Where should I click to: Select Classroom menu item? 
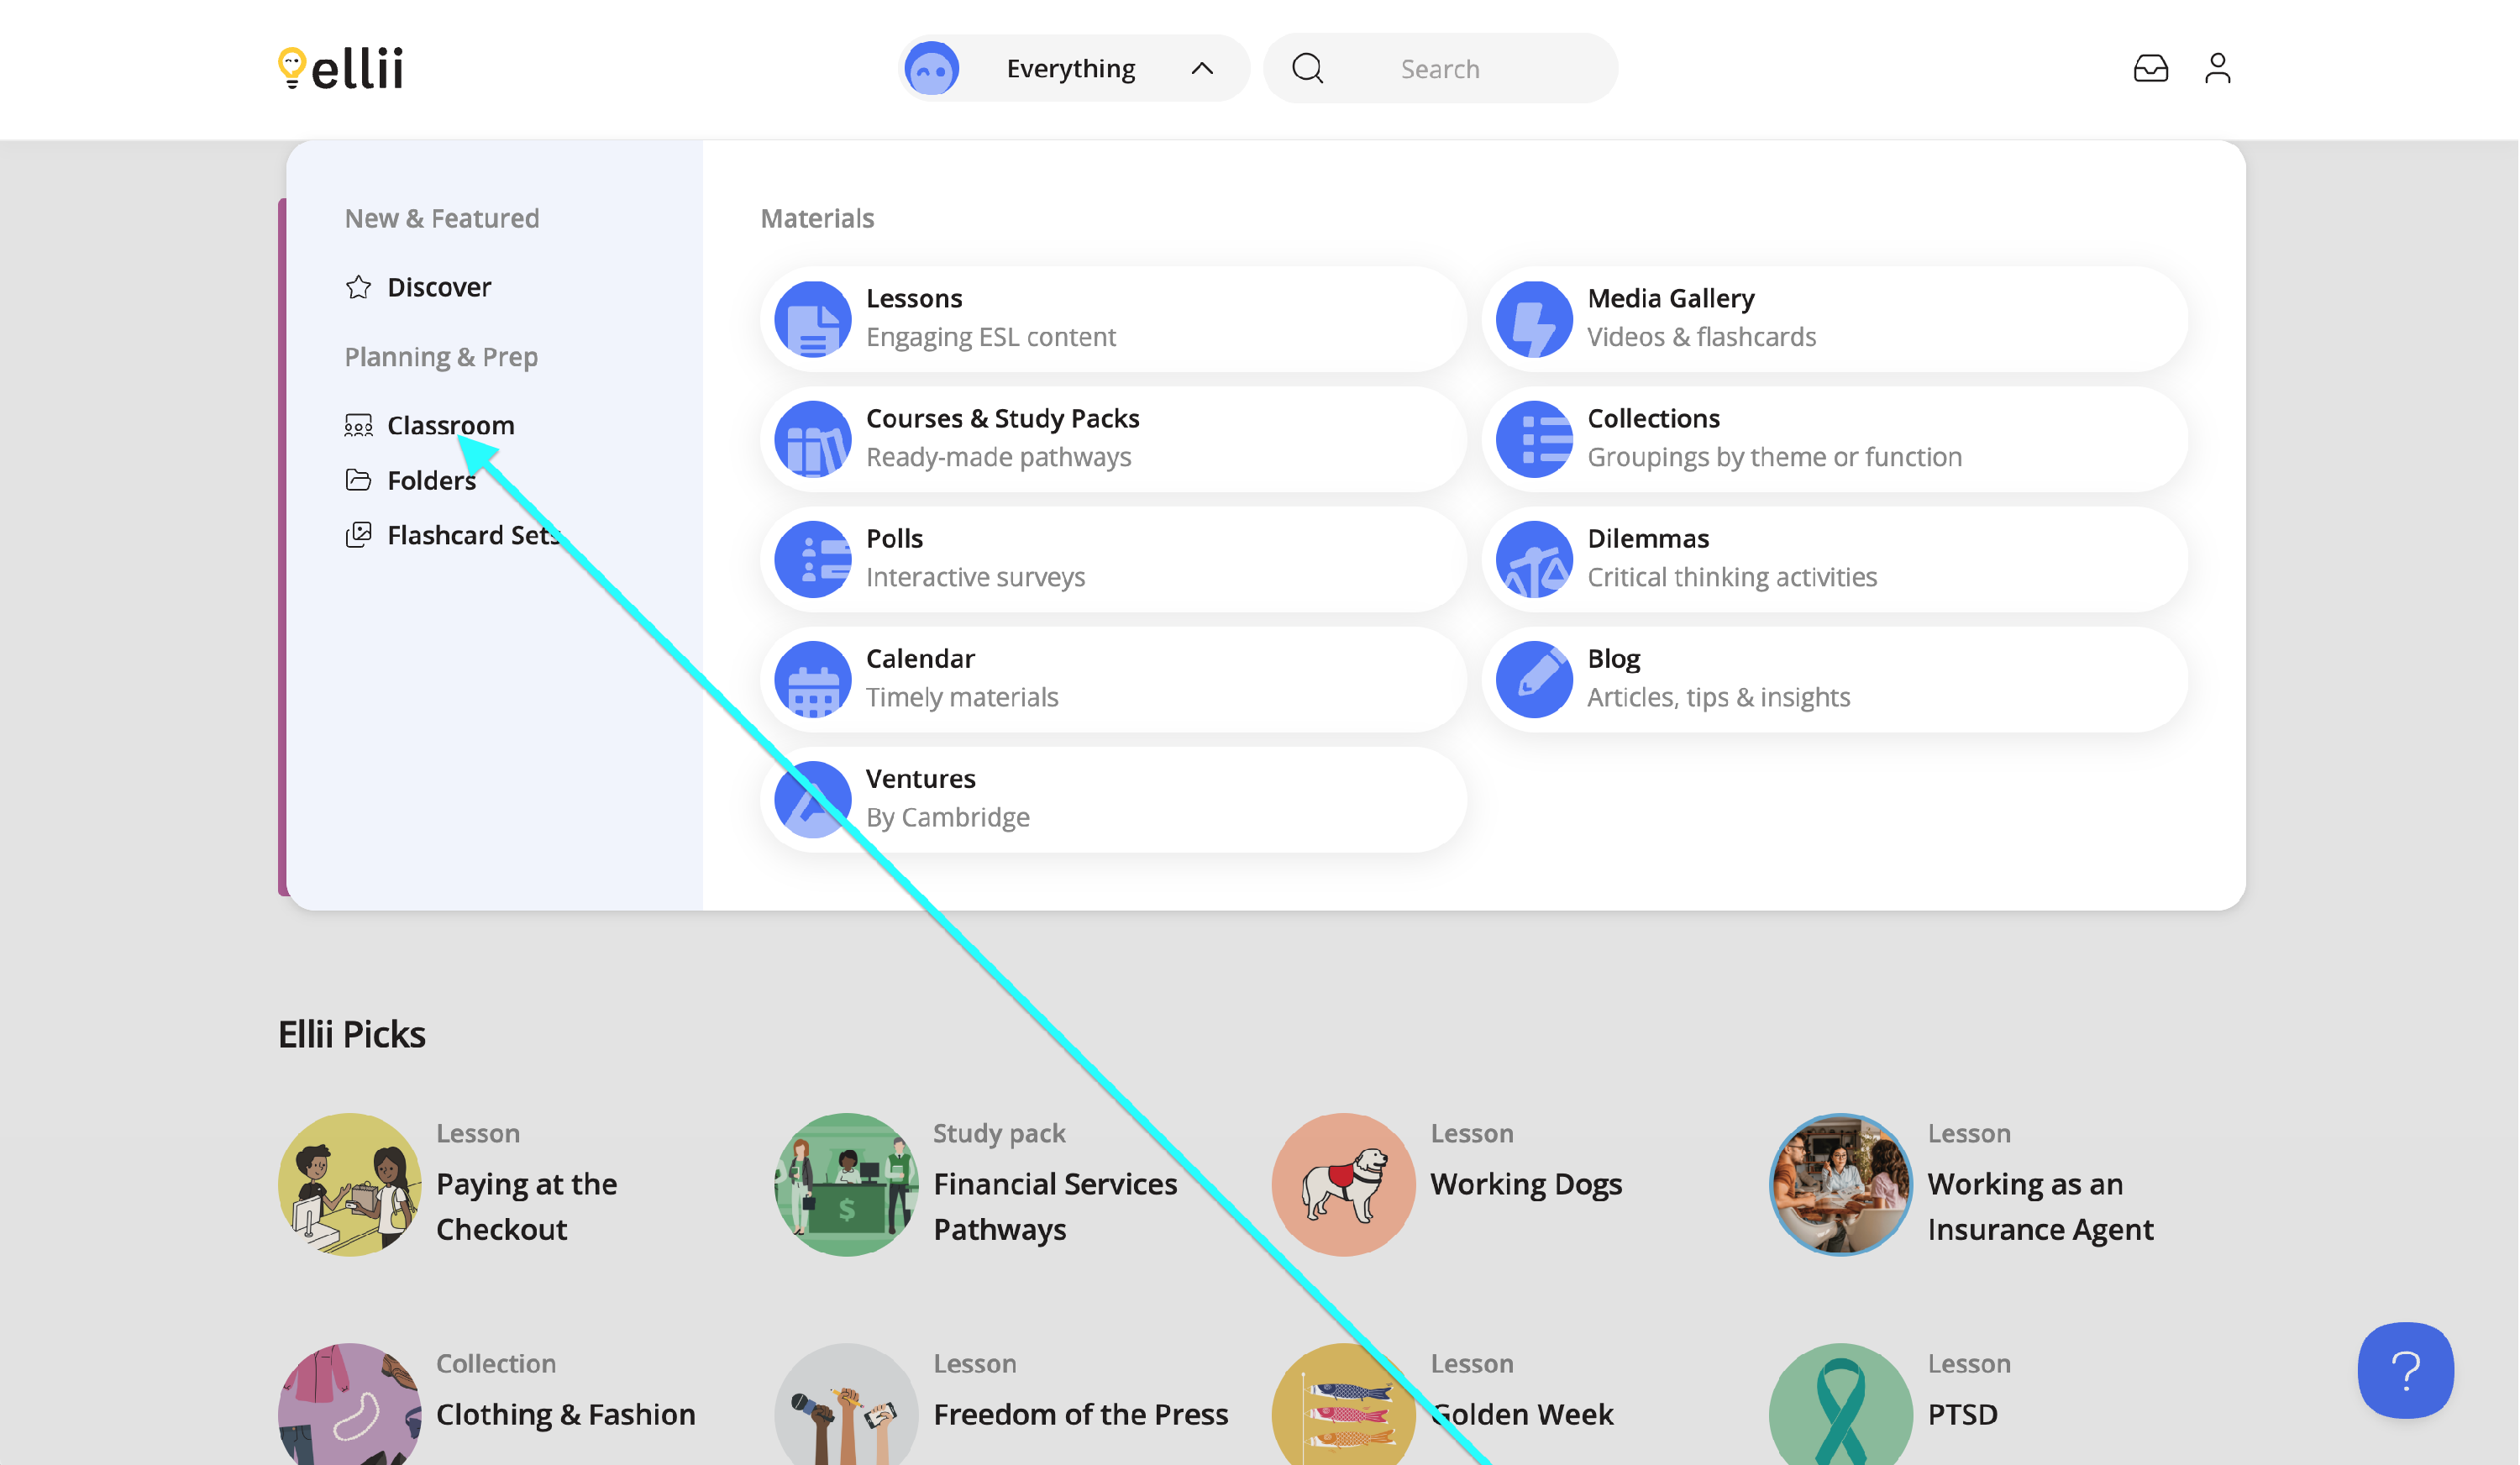pyautogui.click(x=450, y=425)
